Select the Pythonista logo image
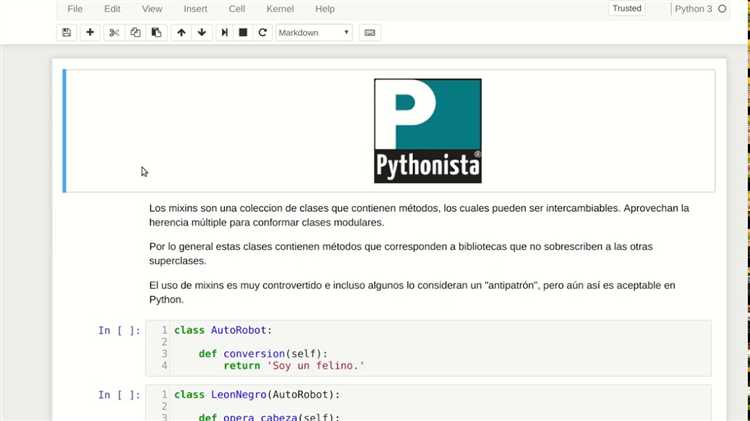This screenshot has width=750, height=421. coord(427,130)
